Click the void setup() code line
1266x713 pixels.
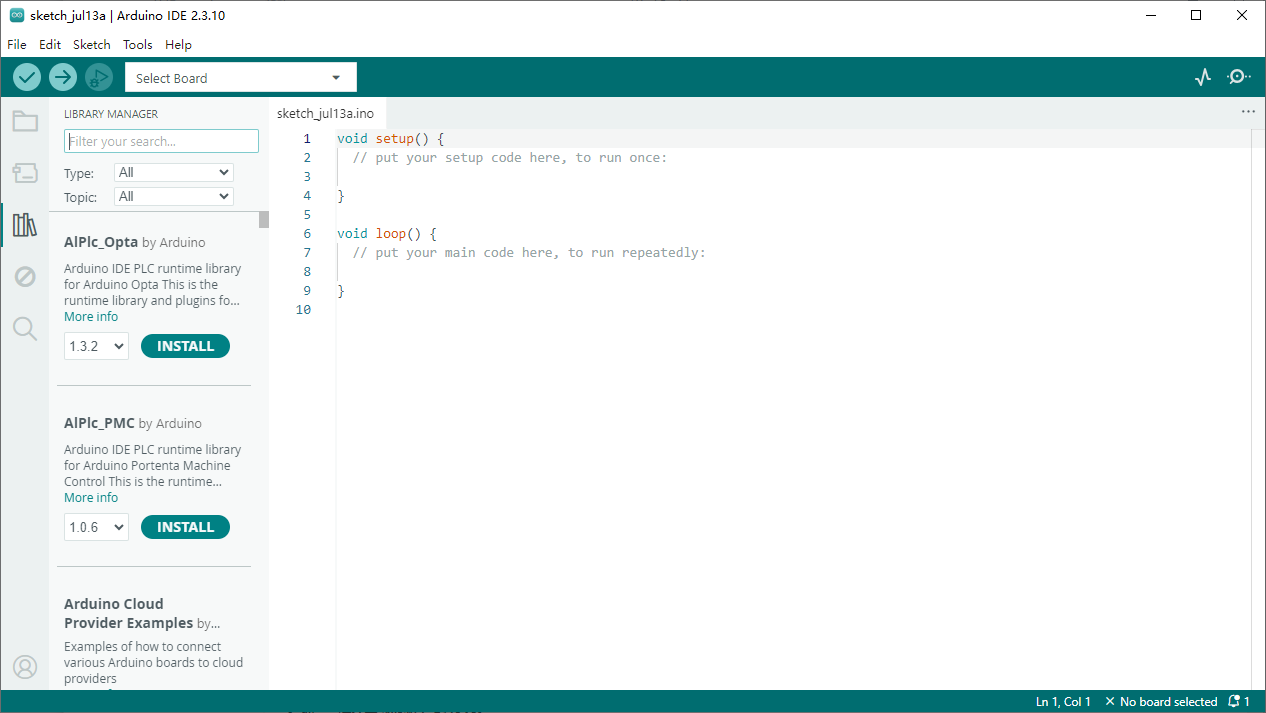[390, 139]
